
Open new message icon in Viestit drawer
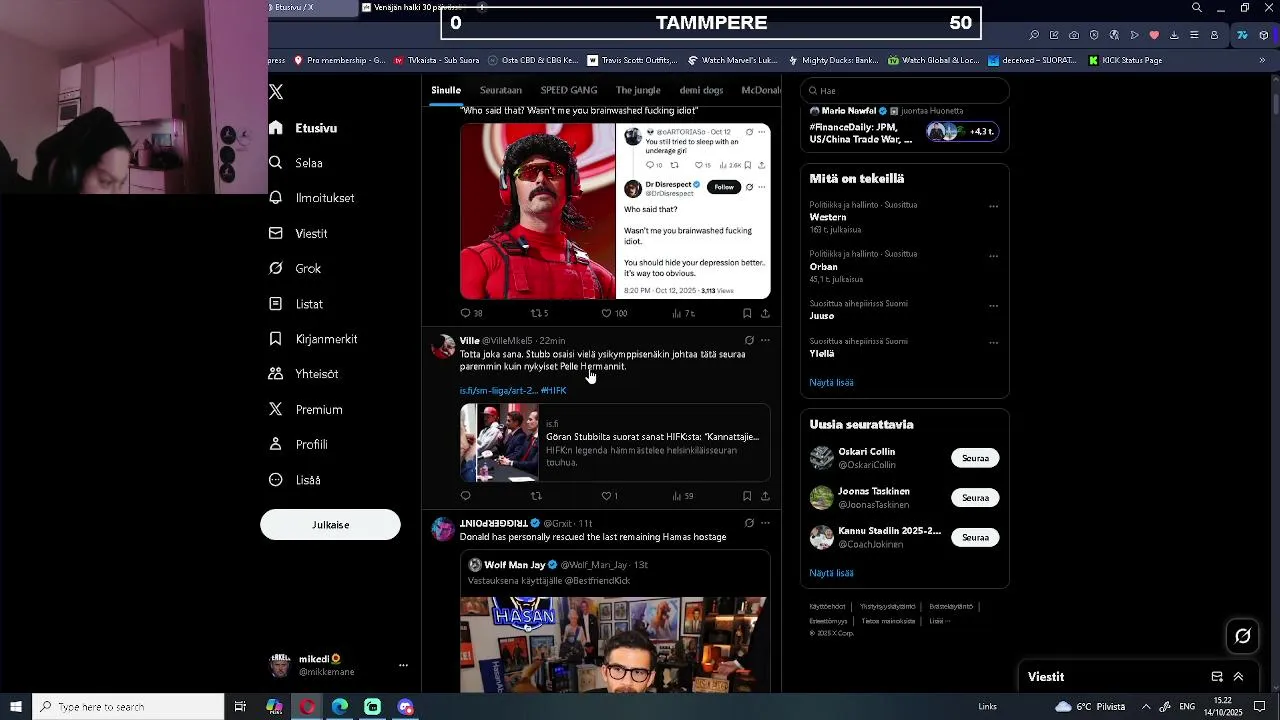click(1217, 677)
